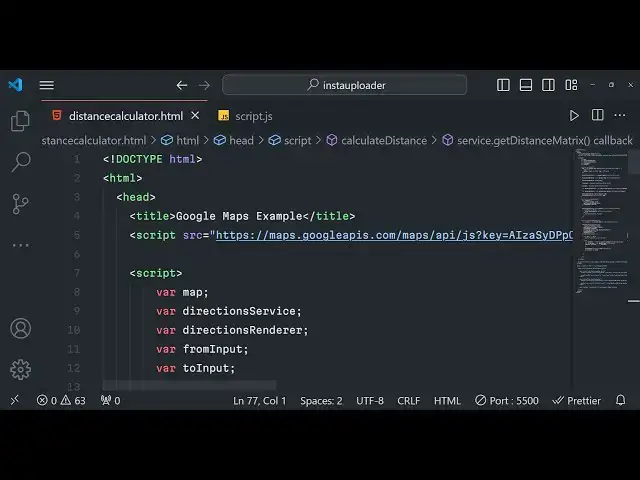Select the head breadcrumb item

click(x=233, y=140)
